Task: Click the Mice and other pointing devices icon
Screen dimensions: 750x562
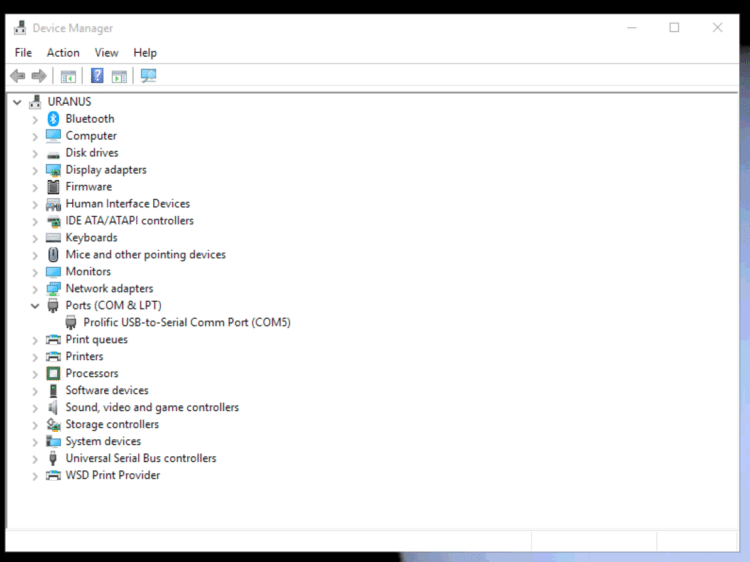Action: click(x=53, y=254)
